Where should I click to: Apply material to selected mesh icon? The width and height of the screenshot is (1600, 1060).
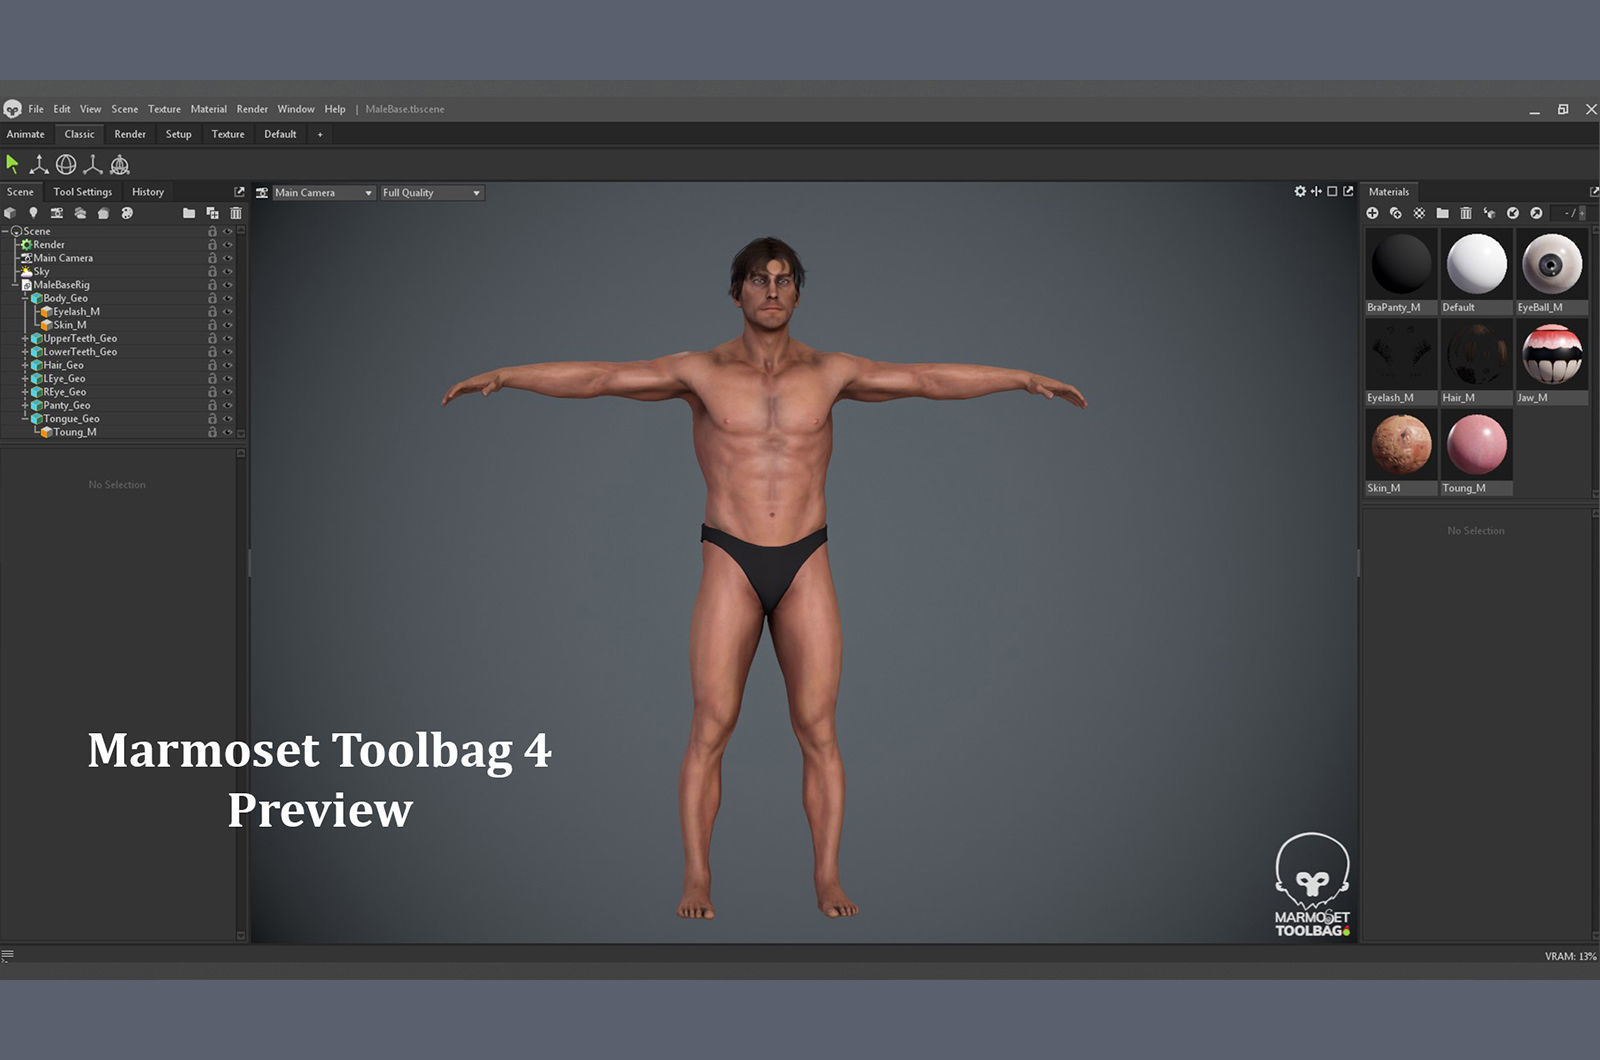click(x=1489, y=213)
